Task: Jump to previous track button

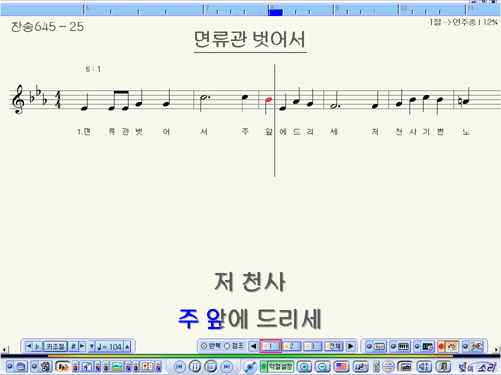Action: tap(179, 367)
